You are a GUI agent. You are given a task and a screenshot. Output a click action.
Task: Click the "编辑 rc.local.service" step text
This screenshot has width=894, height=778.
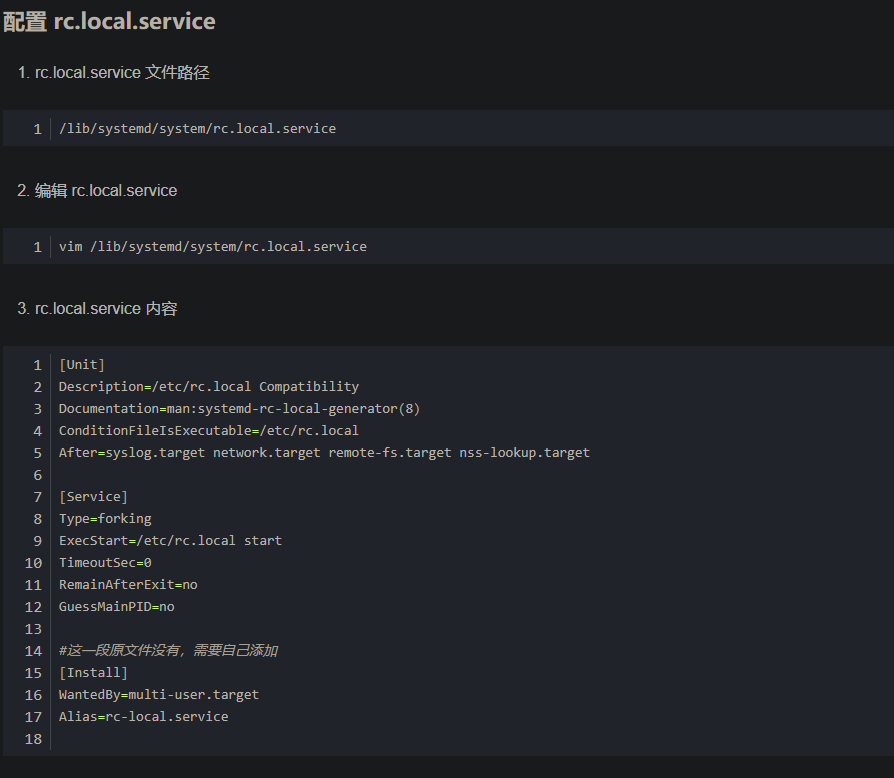tap(106, 191)
